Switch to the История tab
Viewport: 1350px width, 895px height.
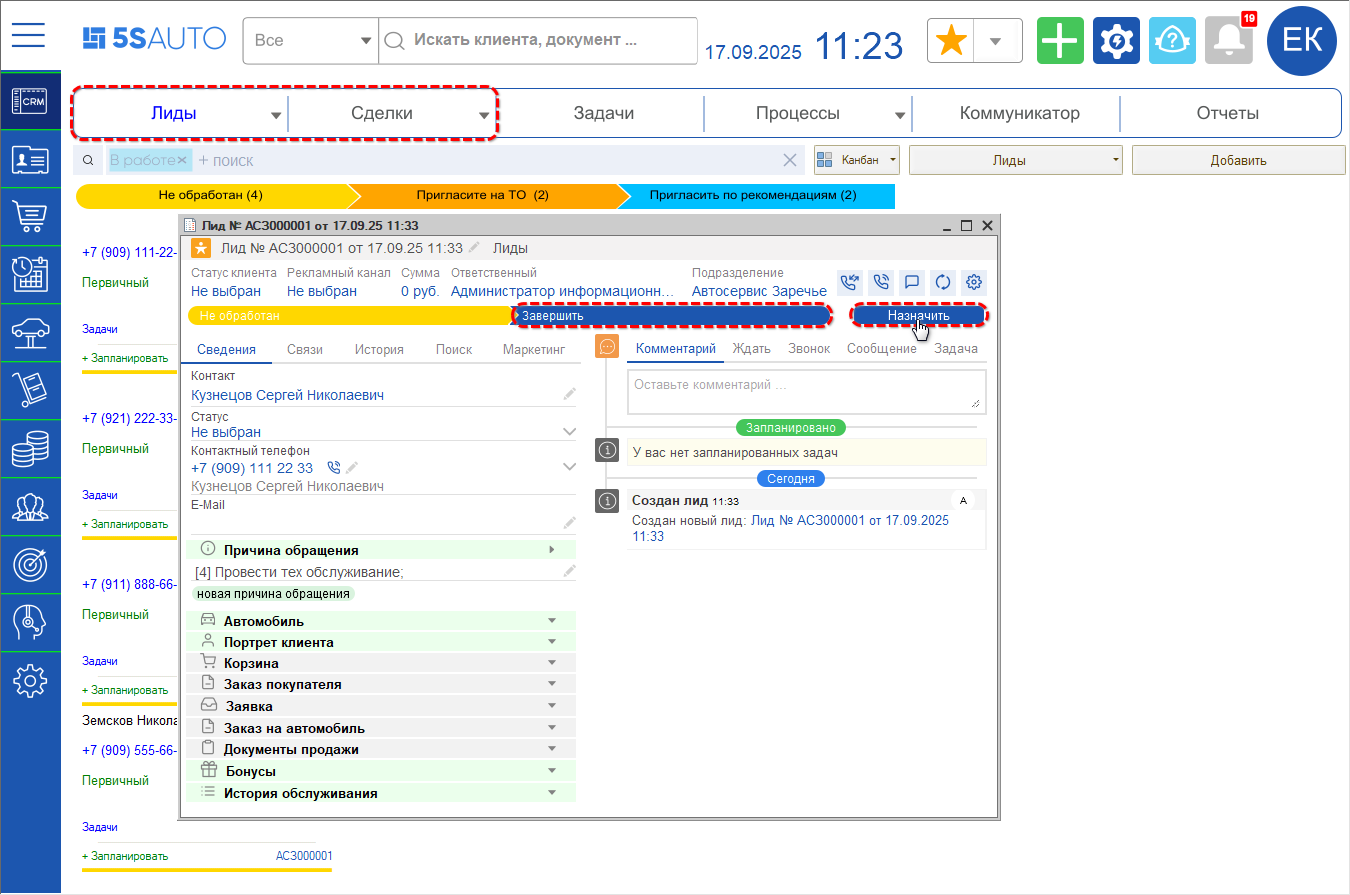[x=379, y=349]
